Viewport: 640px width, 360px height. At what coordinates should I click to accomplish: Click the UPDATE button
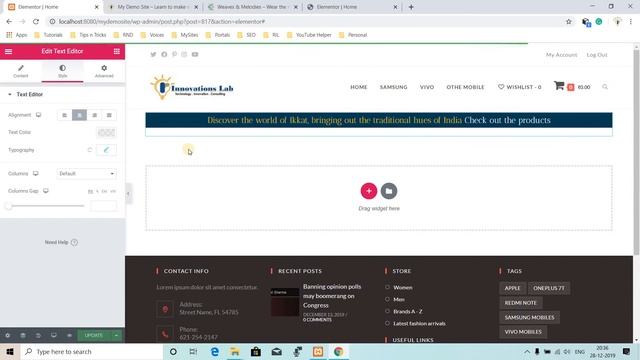(94, 336)
